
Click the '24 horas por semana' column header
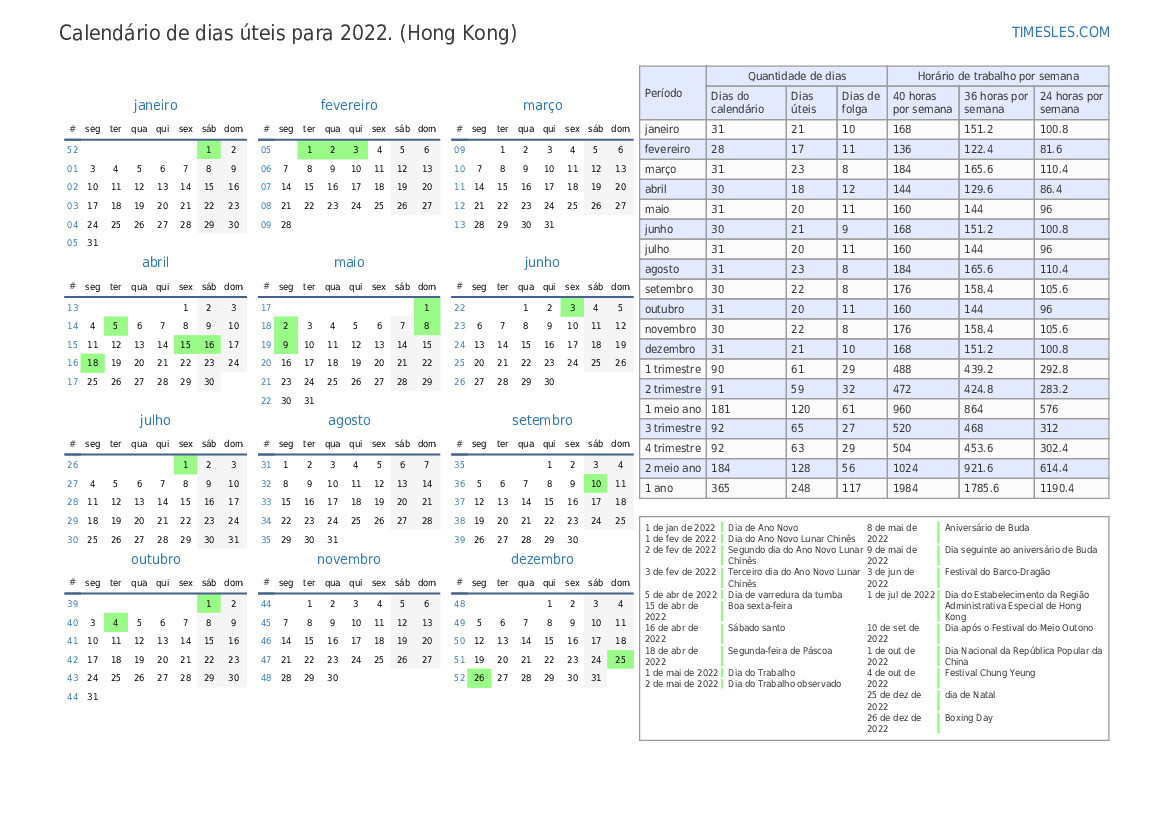click(1071, 103)
